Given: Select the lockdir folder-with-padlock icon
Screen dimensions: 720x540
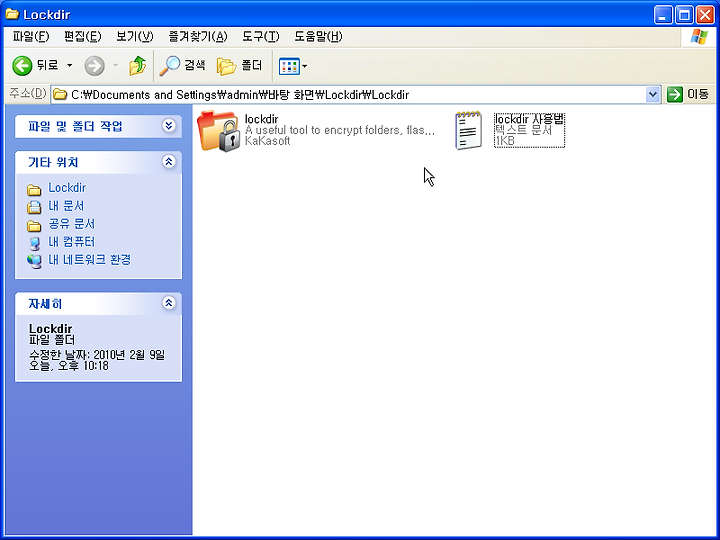Looking at the screenshot, I should (x=219, y=131).
